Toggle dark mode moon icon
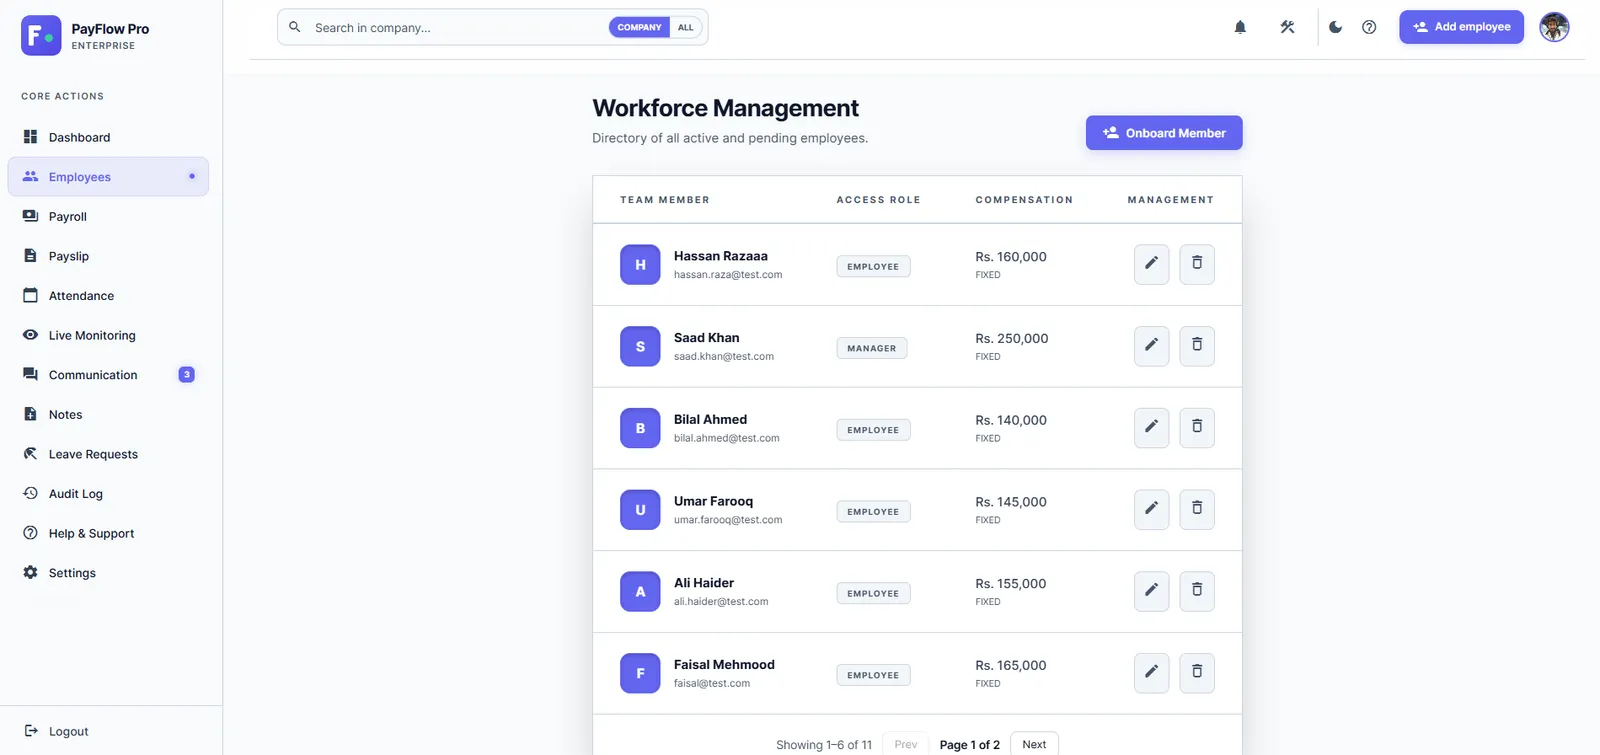The width and height of the screenshot is (1600, 755). (x=1335, y=27)
